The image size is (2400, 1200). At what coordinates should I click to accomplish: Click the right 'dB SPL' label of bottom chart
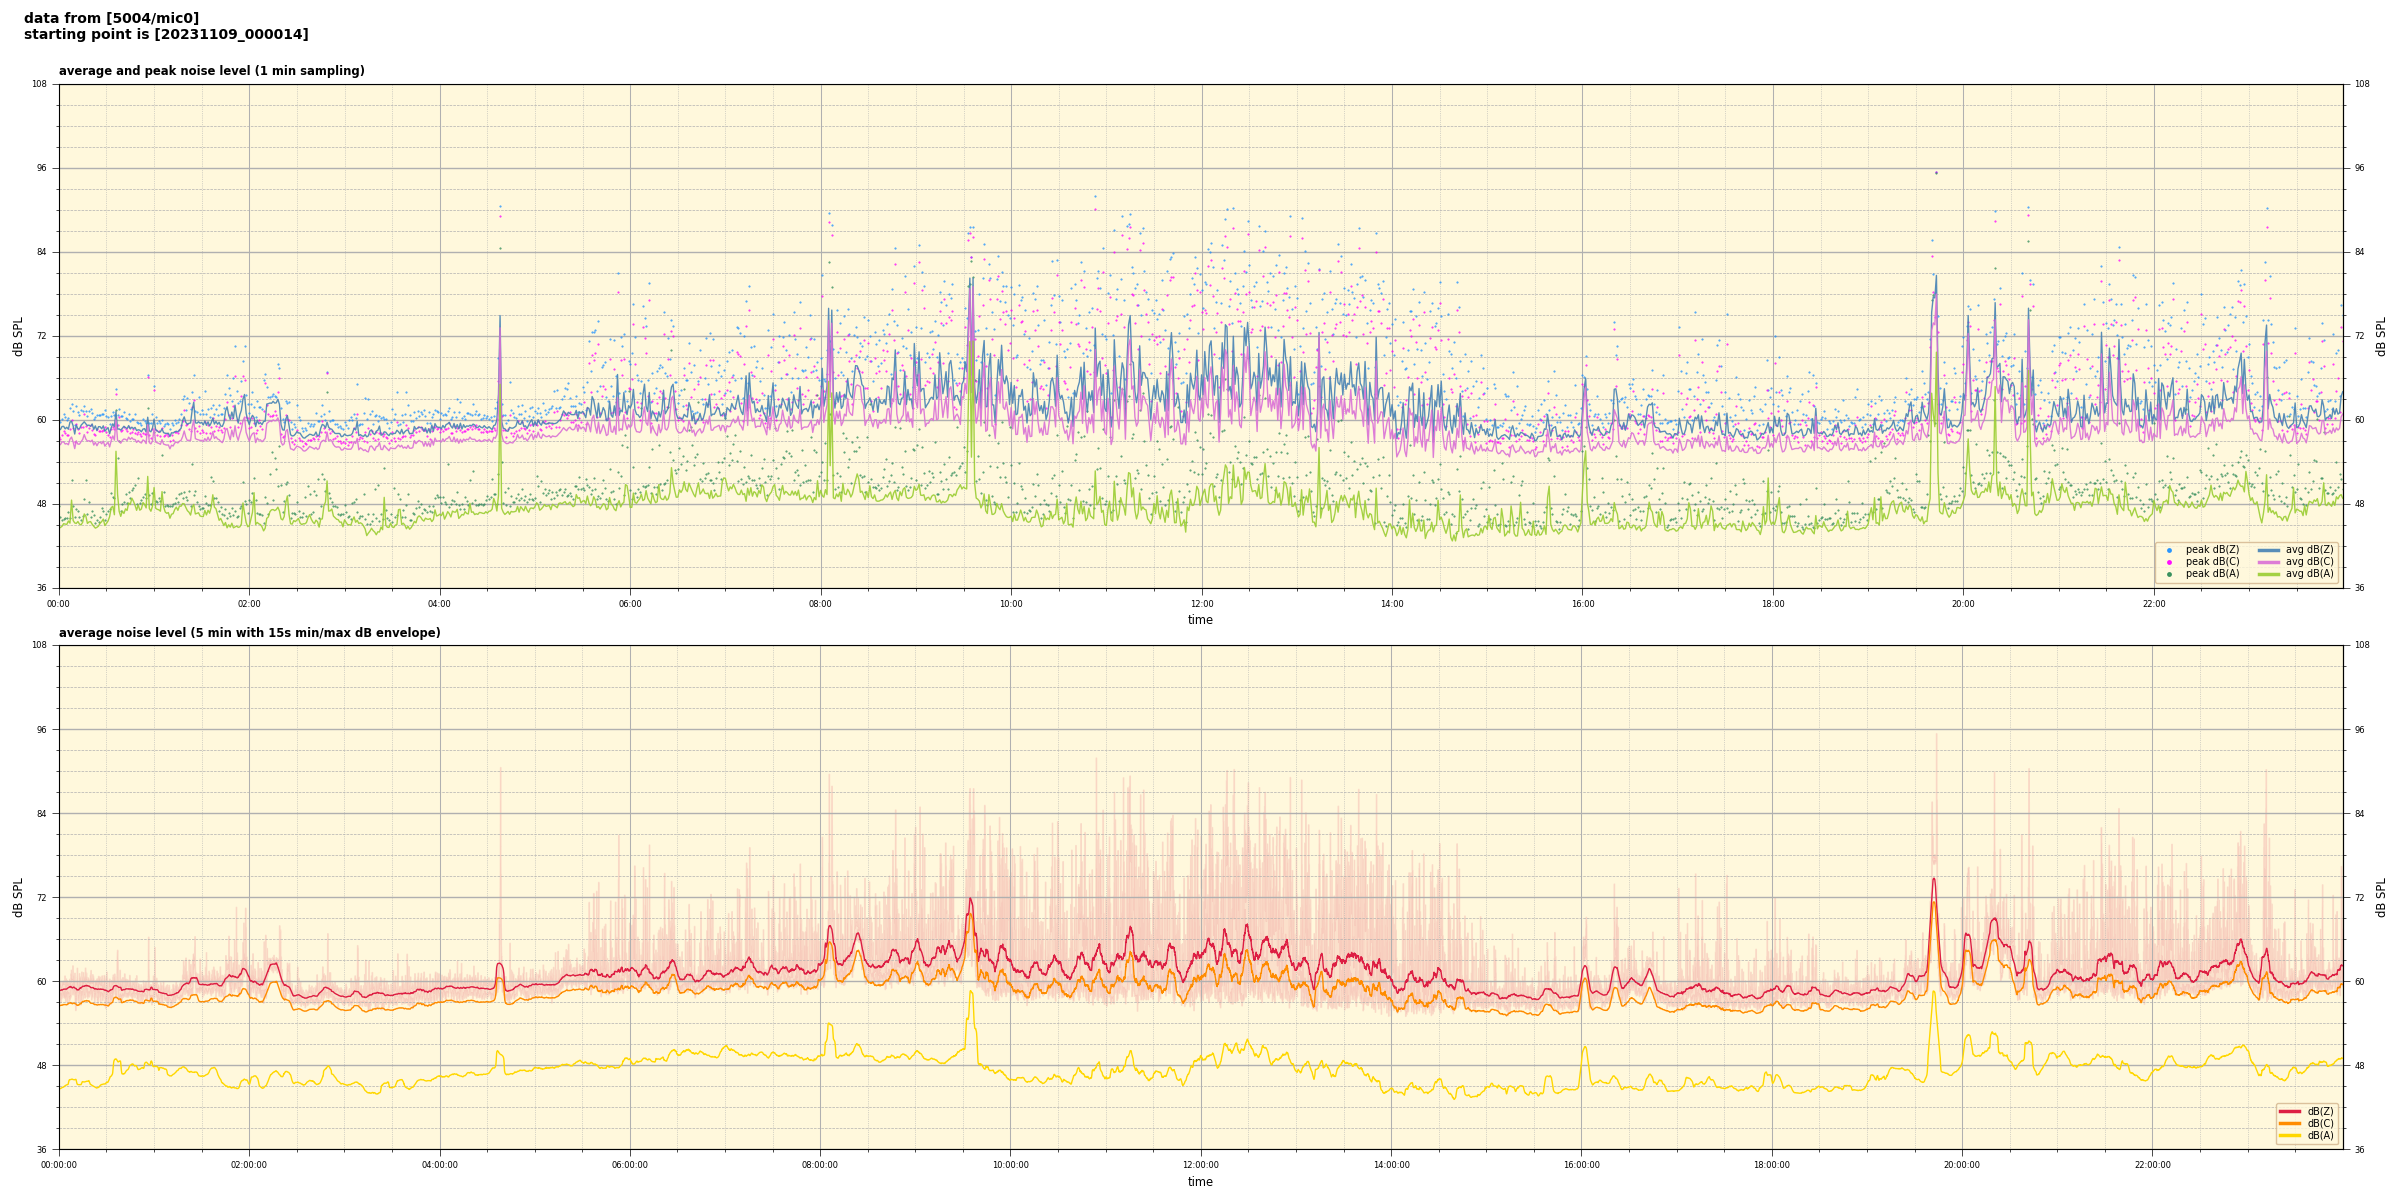[2381, 897]
